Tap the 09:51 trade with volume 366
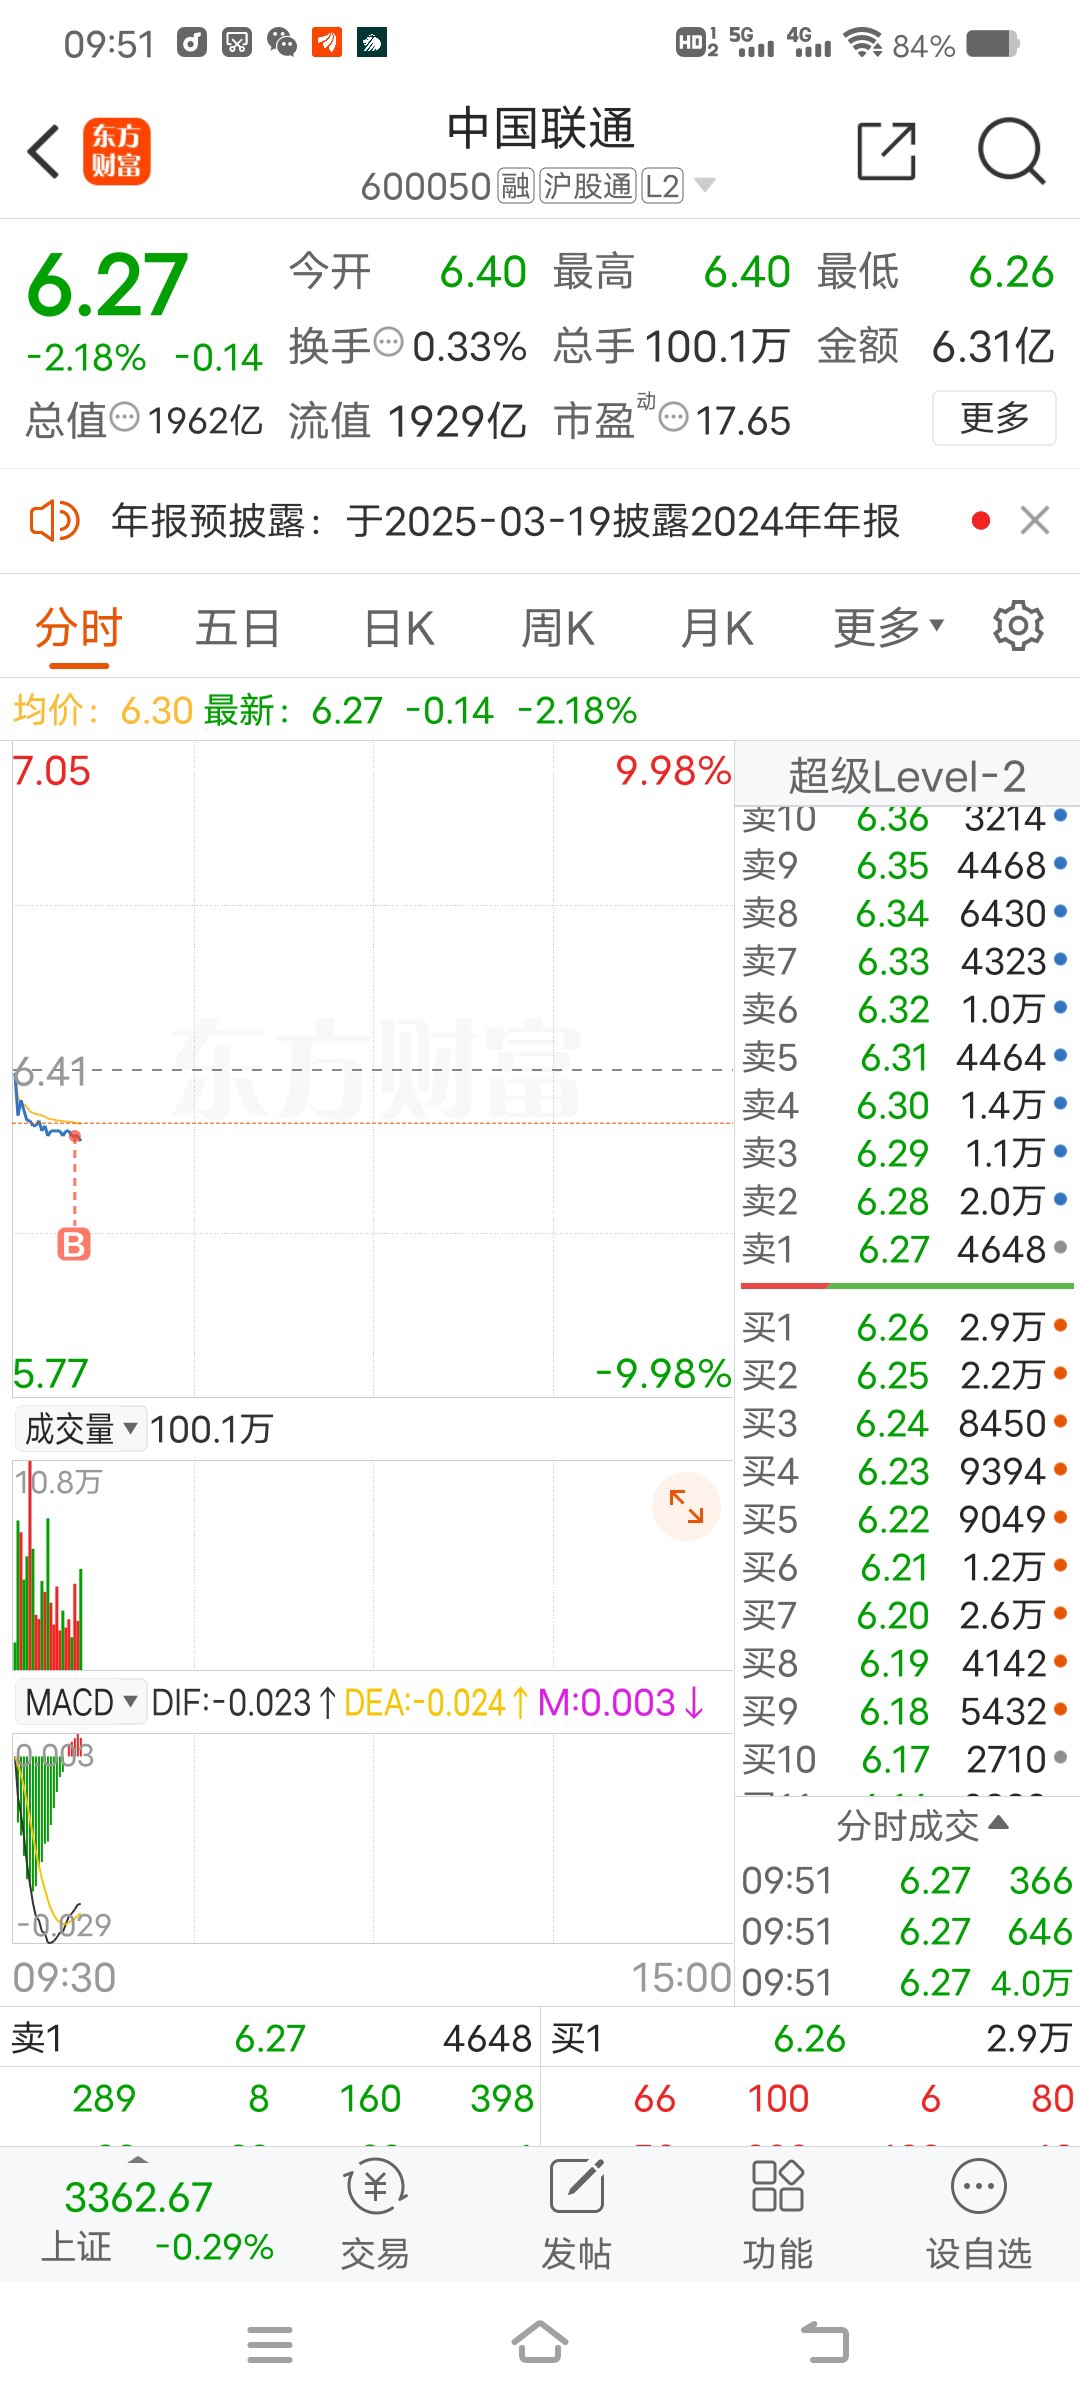This screenshot has width=1080, height=2408. coord(907,1881)
